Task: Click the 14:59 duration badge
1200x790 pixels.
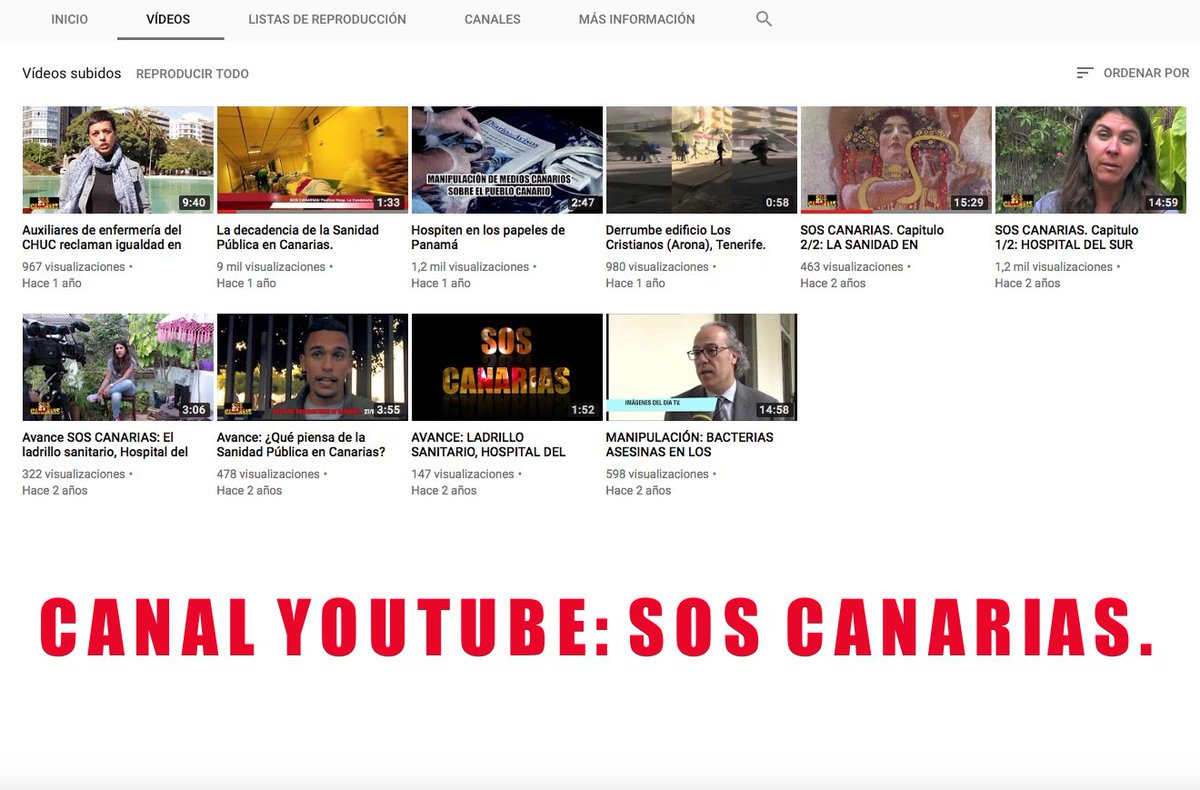Action: coord(1163,203)
